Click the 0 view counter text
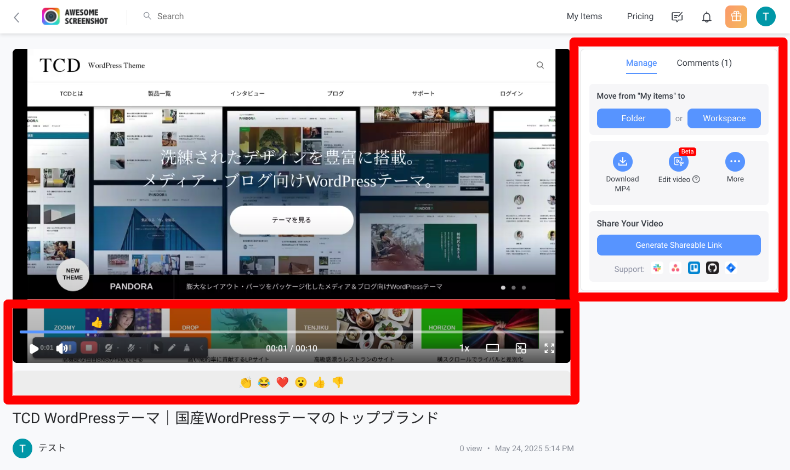This screenshot has width=790, height=470. pyautogui.click(x=471, y=448)
